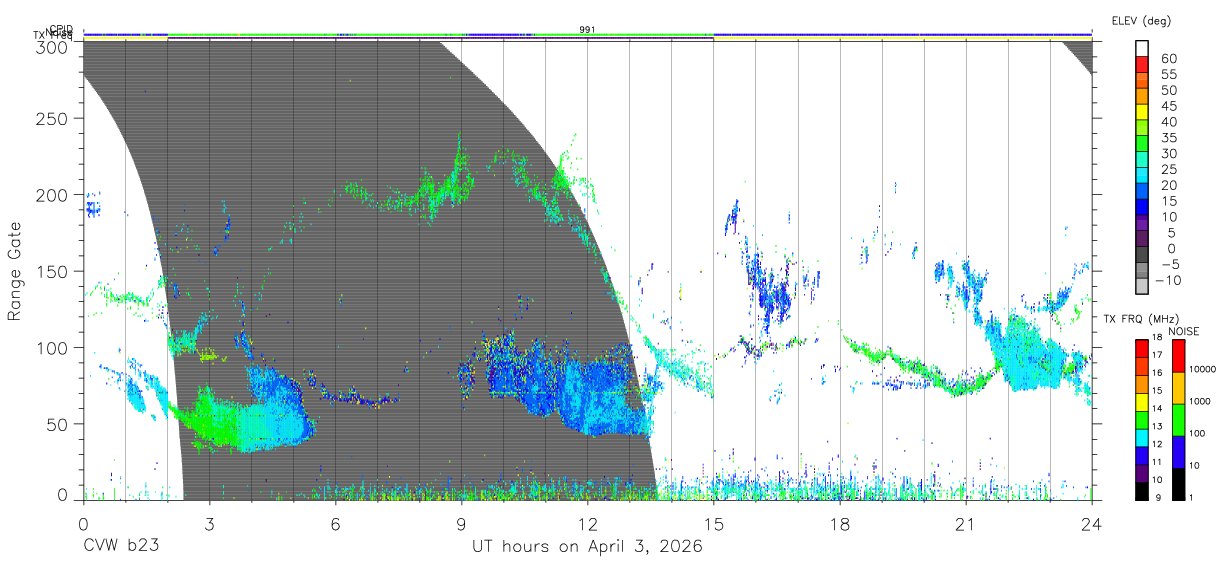
Task: Click the '150' tick on the Range Gate axis
Action: coord(52,271)
